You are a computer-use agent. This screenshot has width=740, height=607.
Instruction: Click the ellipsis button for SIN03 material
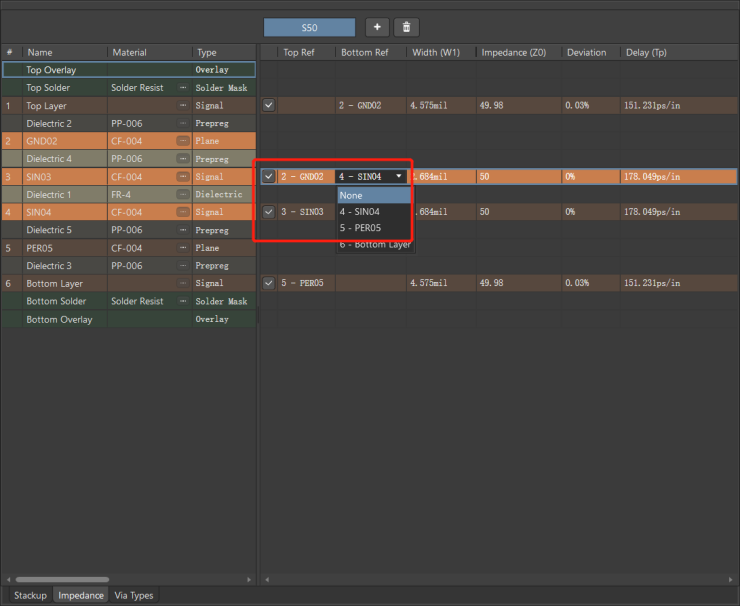point(182,177)
